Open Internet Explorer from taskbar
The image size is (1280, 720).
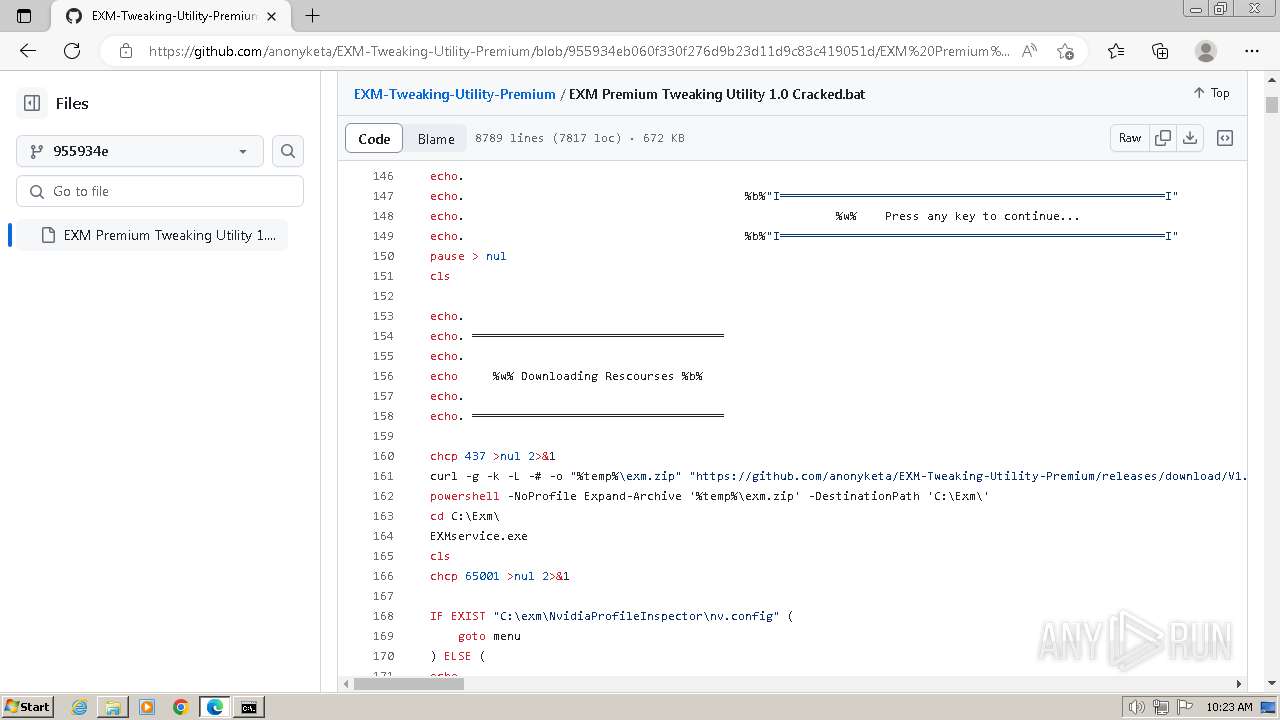click(x=79, y=707)
